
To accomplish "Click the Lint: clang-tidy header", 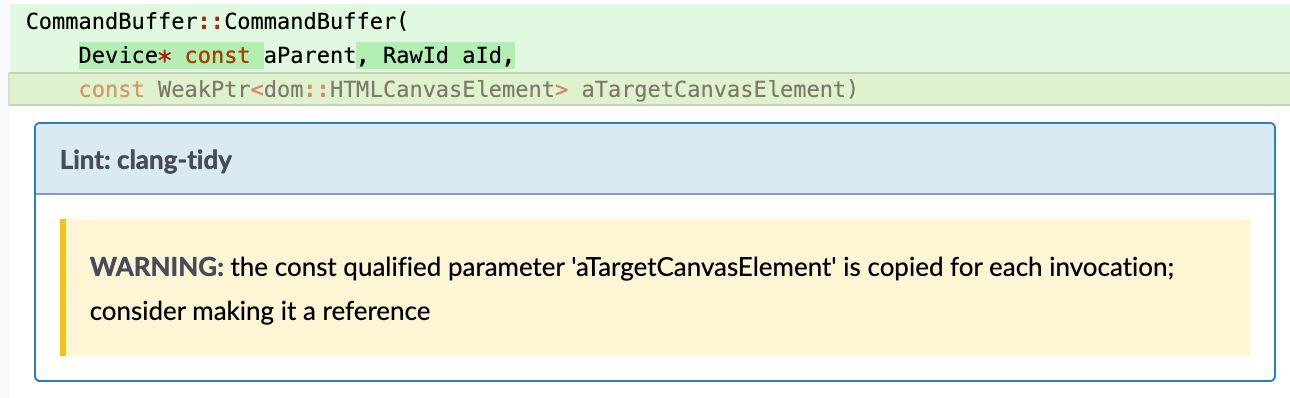I will 146,160.
